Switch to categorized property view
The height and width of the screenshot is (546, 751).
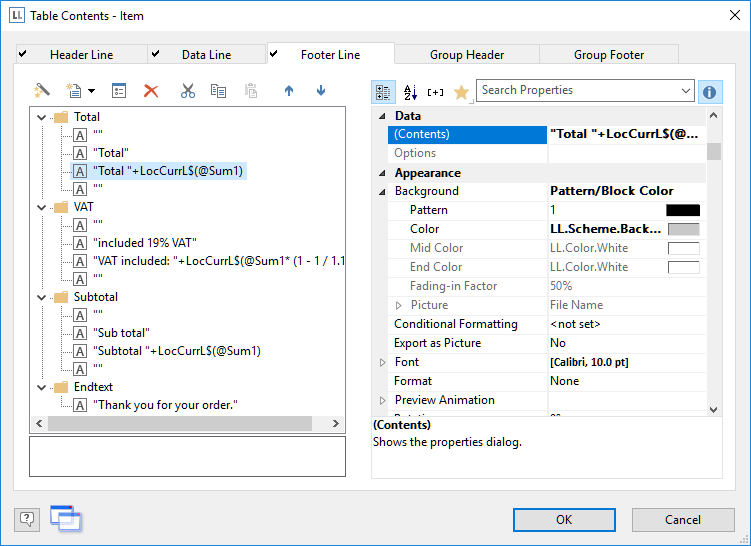pos(383,92)
